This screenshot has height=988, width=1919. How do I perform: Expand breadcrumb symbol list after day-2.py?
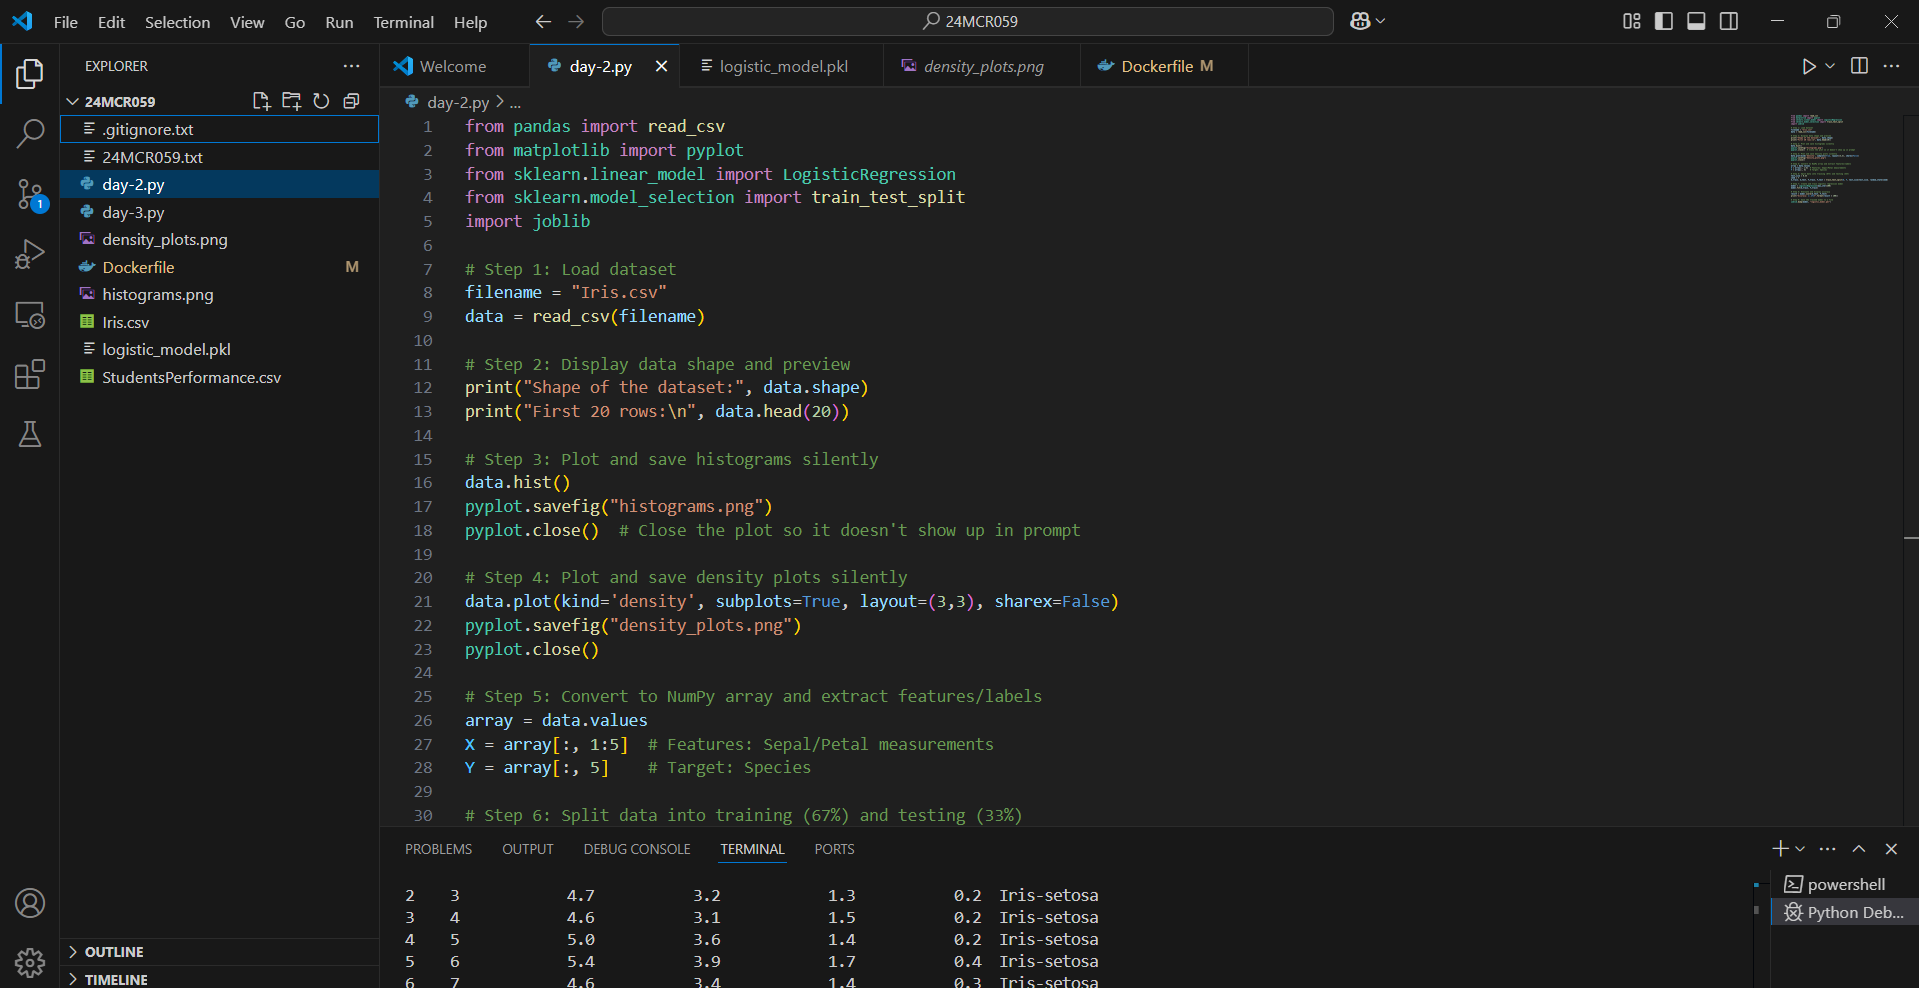coord(515,102)
